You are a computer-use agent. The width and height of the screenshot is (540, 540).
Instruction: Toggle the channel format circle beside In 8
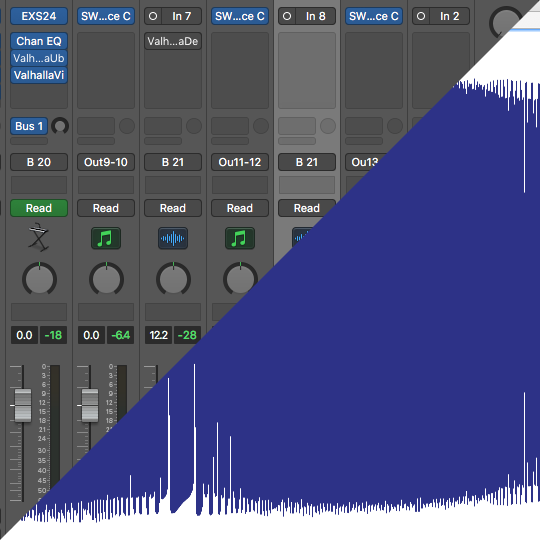(x=287, y=16)
